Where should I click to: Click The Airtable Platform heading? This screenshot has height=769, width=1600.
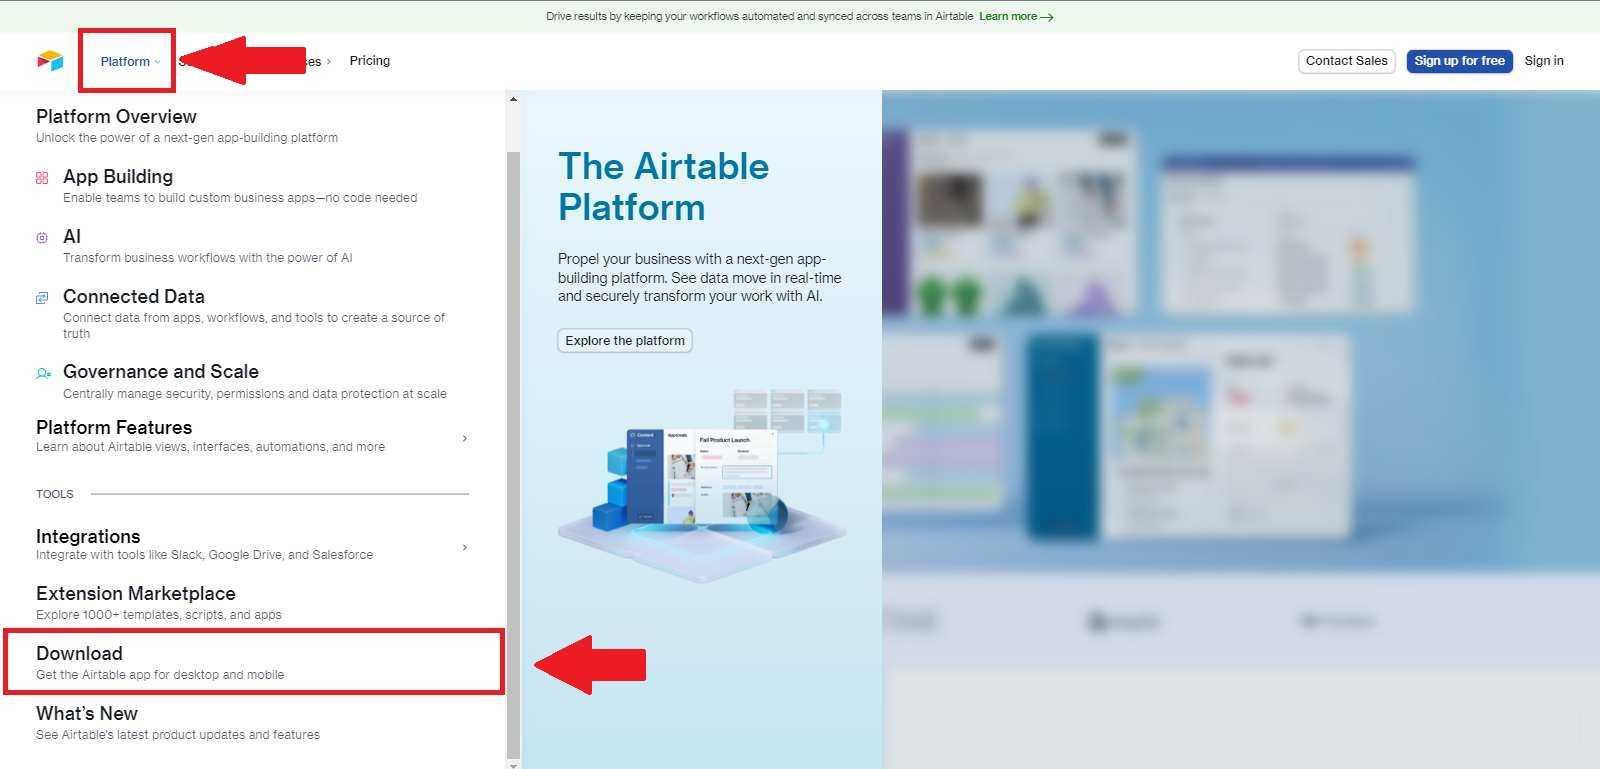point(663,186)
